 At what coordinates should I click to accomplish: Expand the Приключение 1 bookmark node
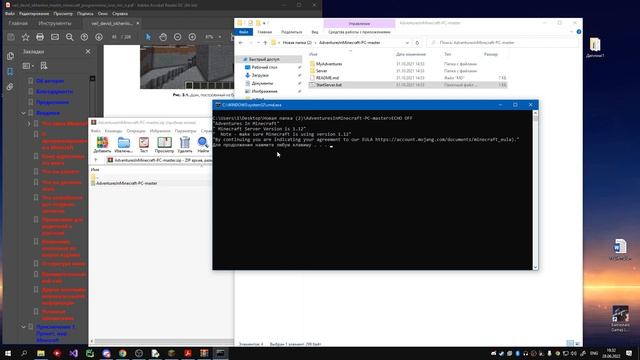click(x=23, y=327)
